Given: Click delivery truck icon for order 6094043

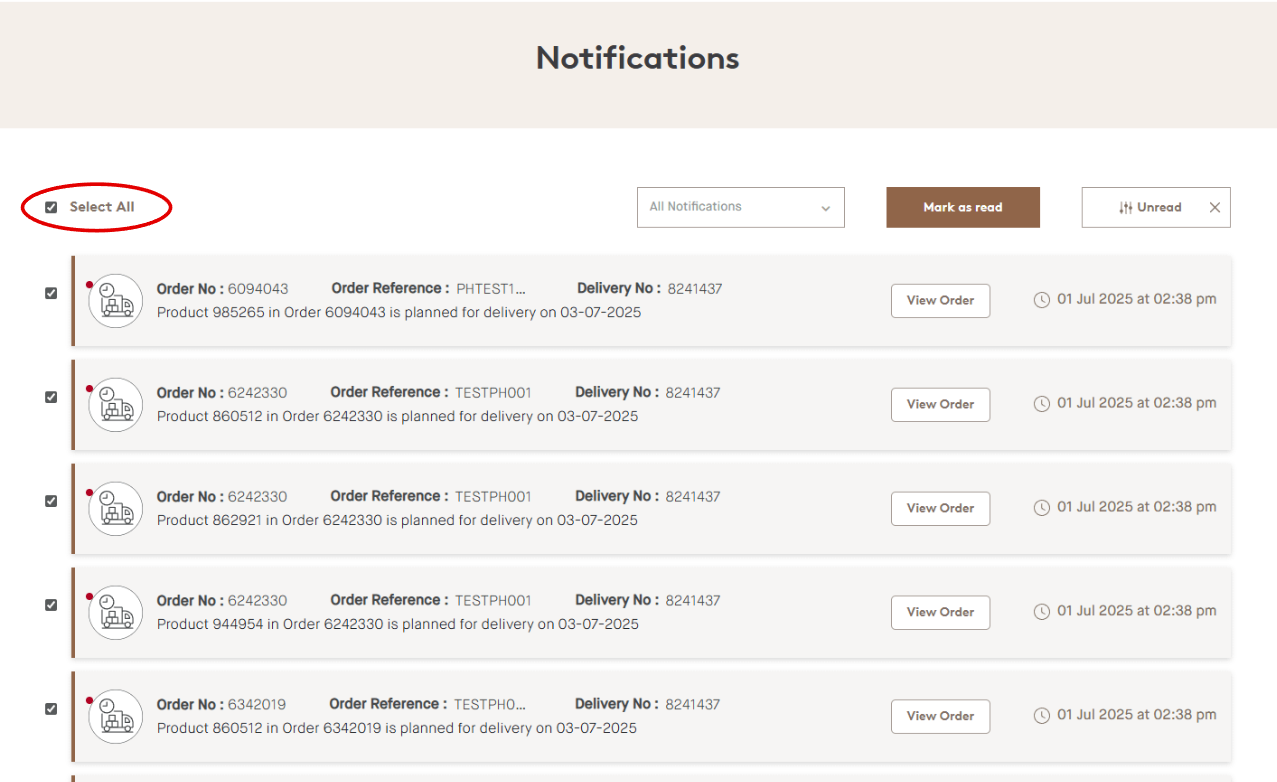Looking at the screenshot, I should tap(116, 301).
